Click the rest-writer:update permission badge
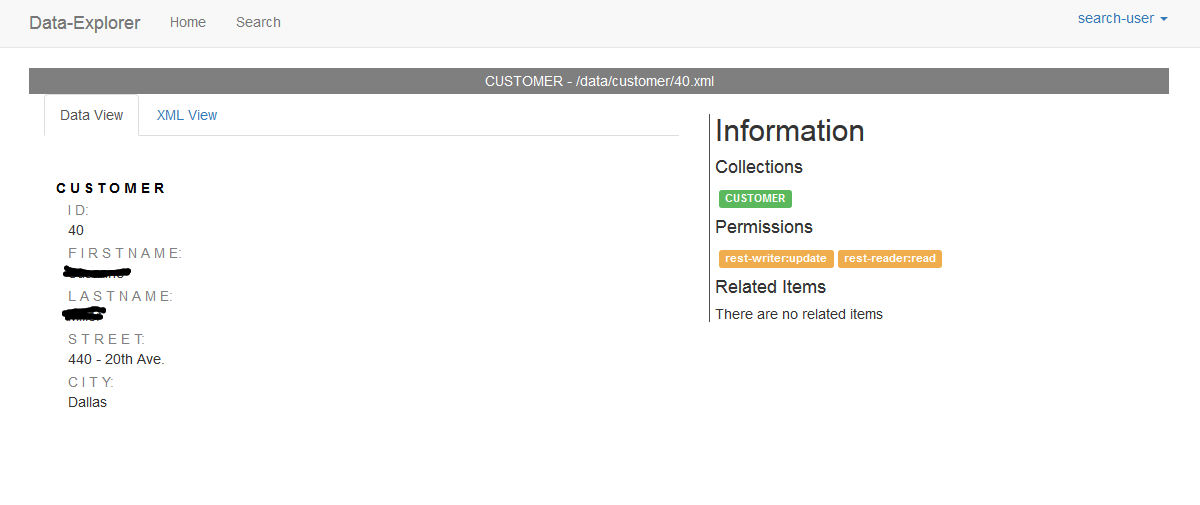Viewport: 1200px width, 505px height. click(776, 258)
